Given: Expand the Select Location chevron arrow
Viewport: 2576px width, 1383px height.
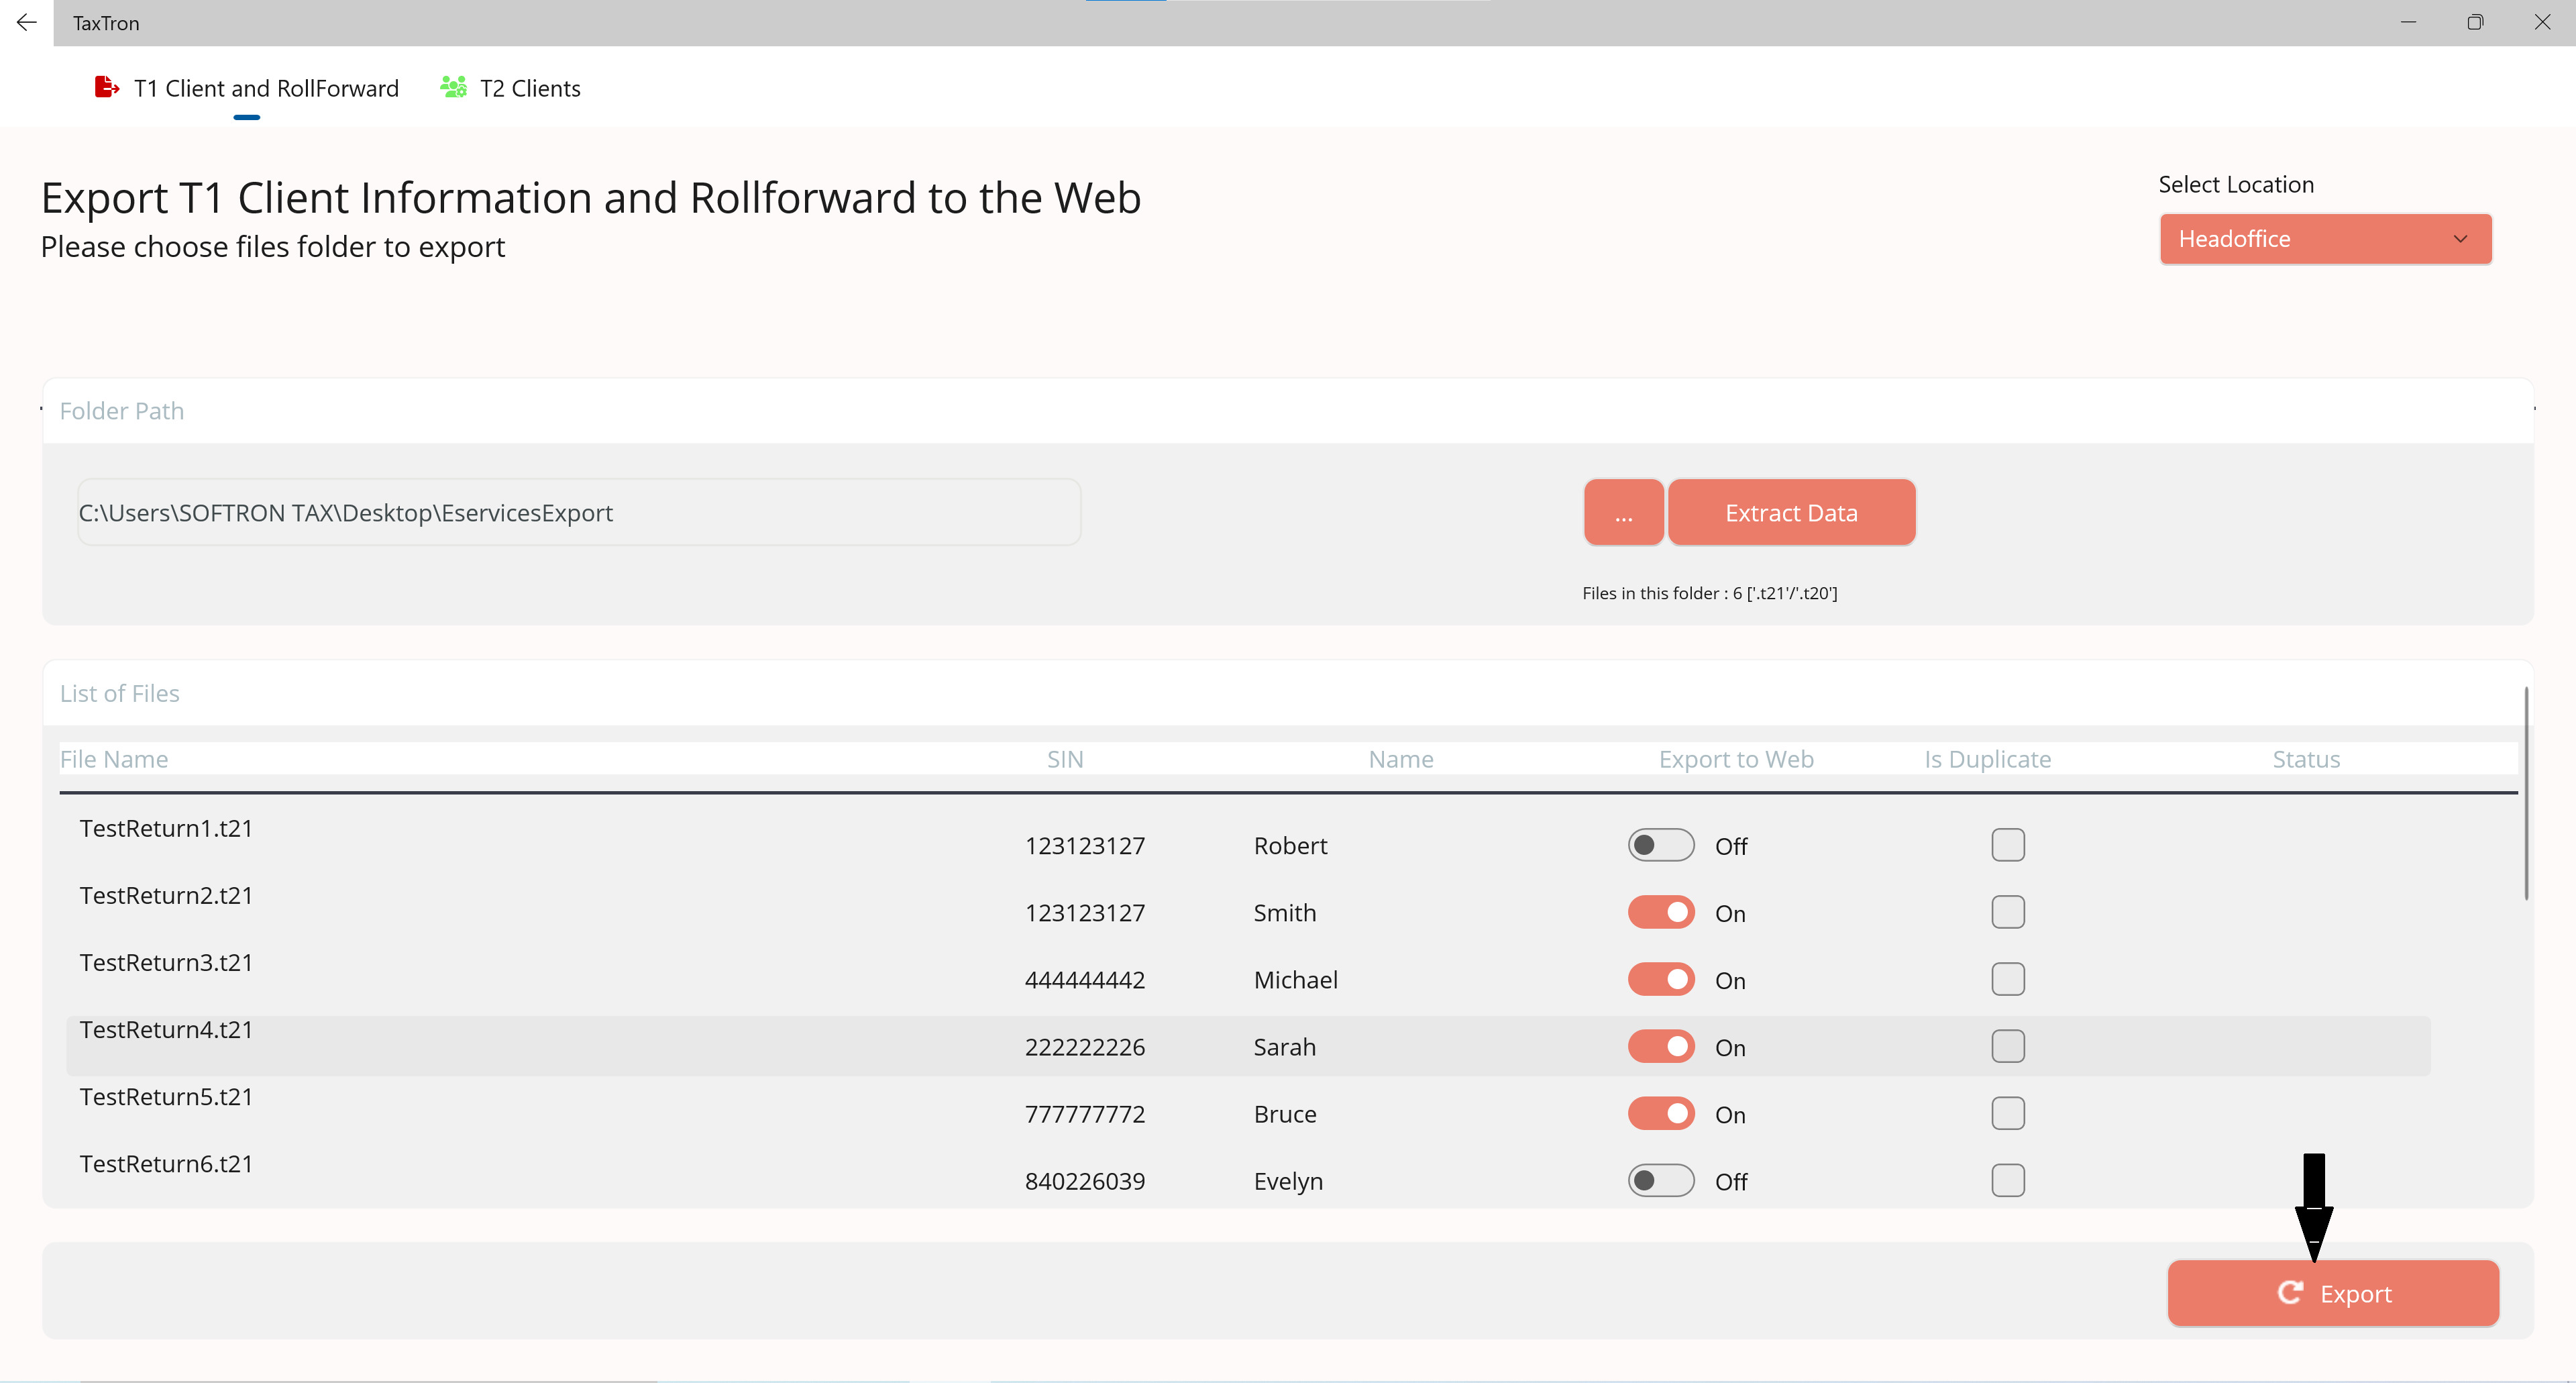Looking at the screenshot, I should coord(2460,239).
